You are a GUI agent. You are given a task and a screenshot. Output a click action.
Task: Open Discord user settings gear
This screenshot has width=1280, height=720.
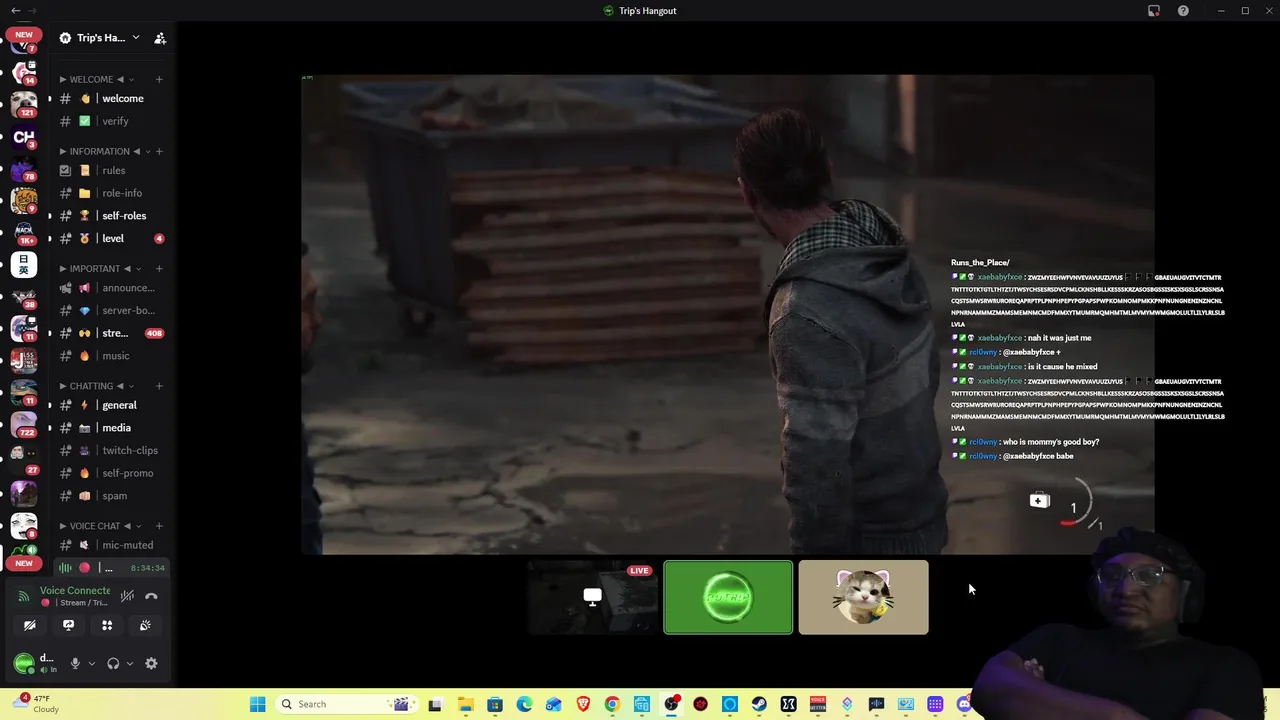coord(151,663)
